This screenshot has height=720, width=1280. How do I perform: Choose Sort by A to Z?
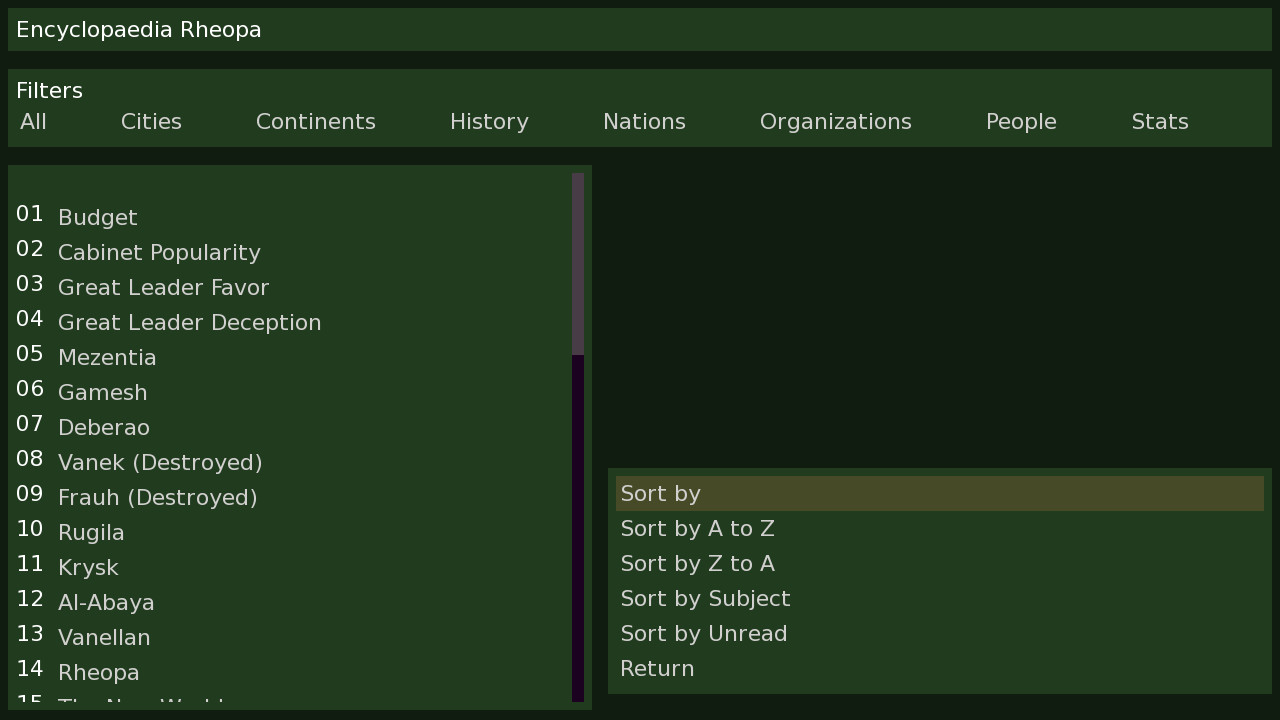pos(697,528)
